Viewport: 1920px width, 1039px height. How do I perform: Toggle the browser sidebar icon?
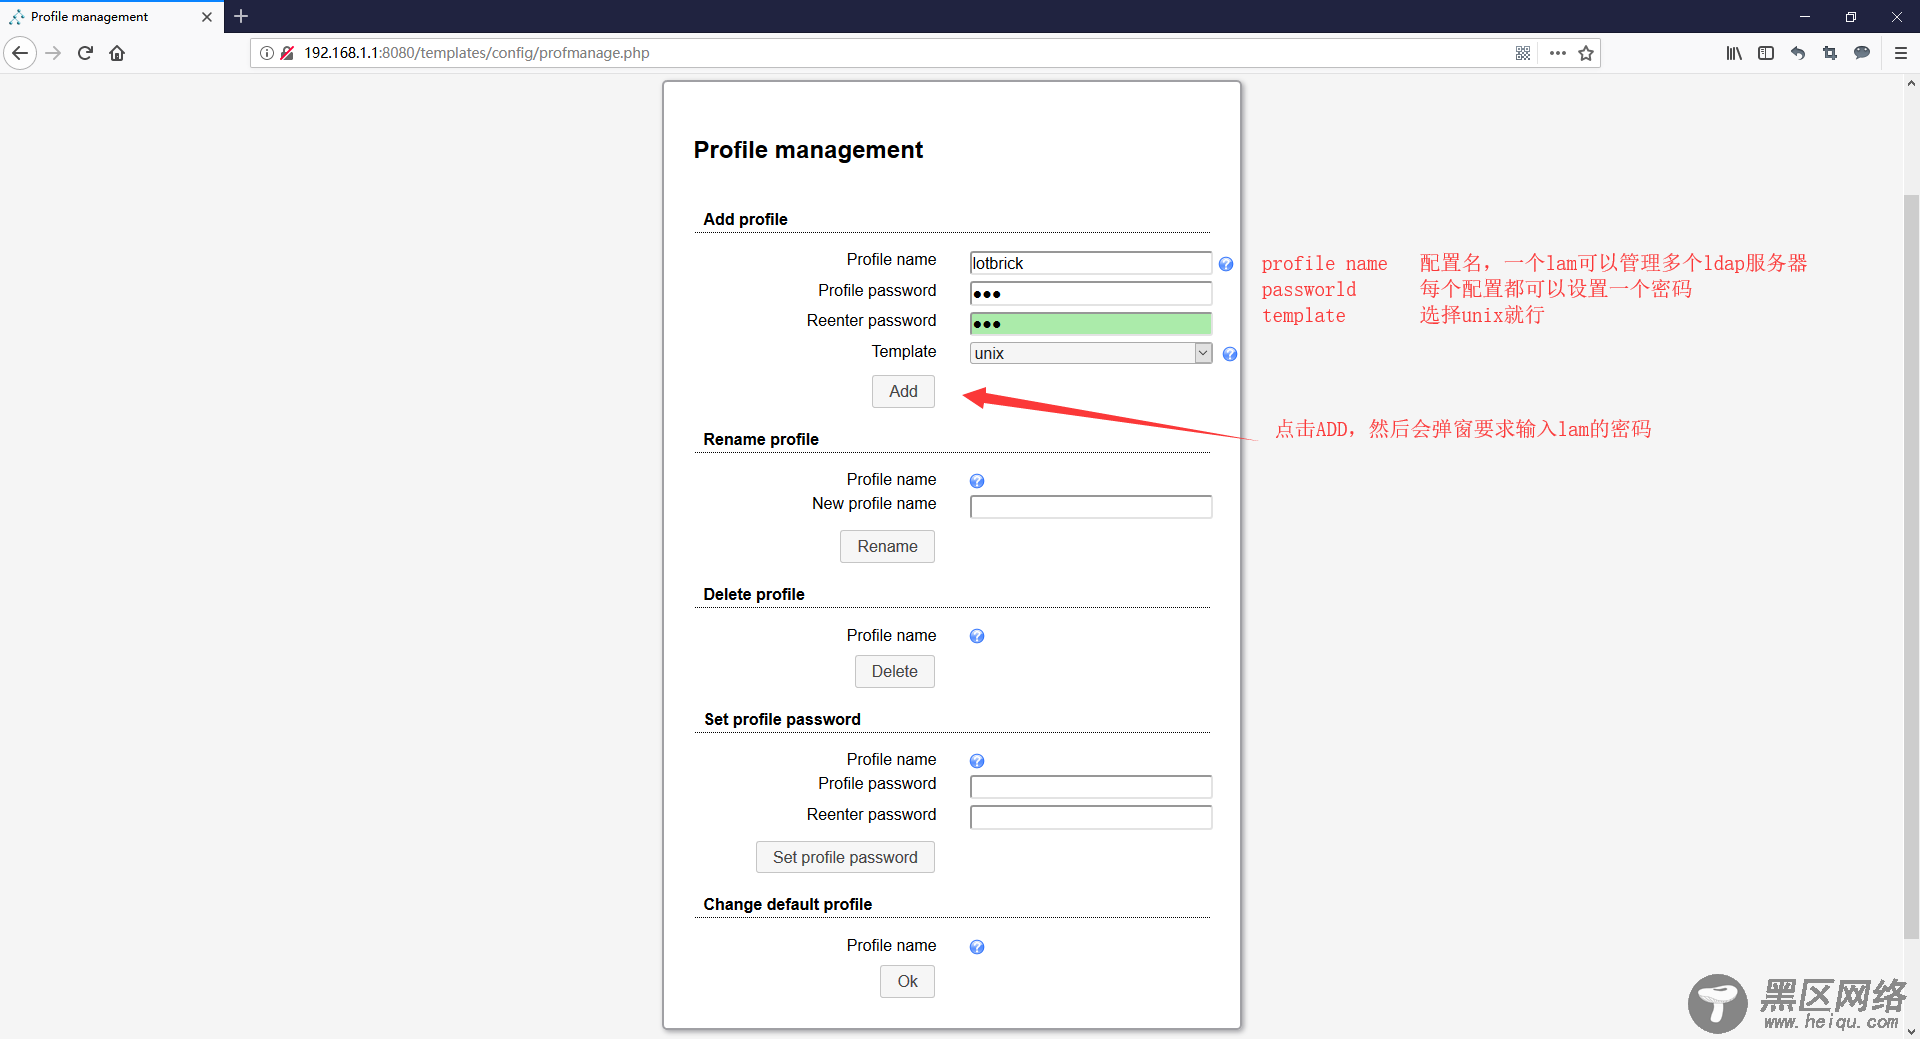1766,53
